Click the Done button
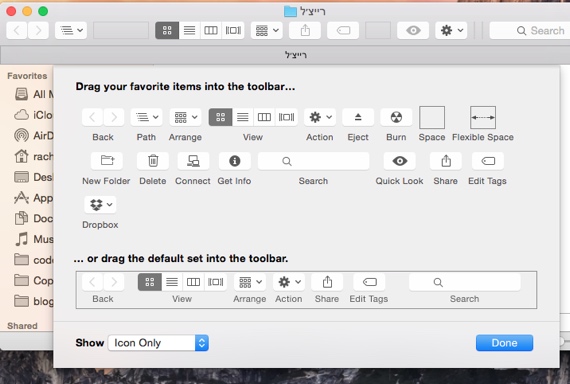The image size is (570, 384). tap(505, 343)
